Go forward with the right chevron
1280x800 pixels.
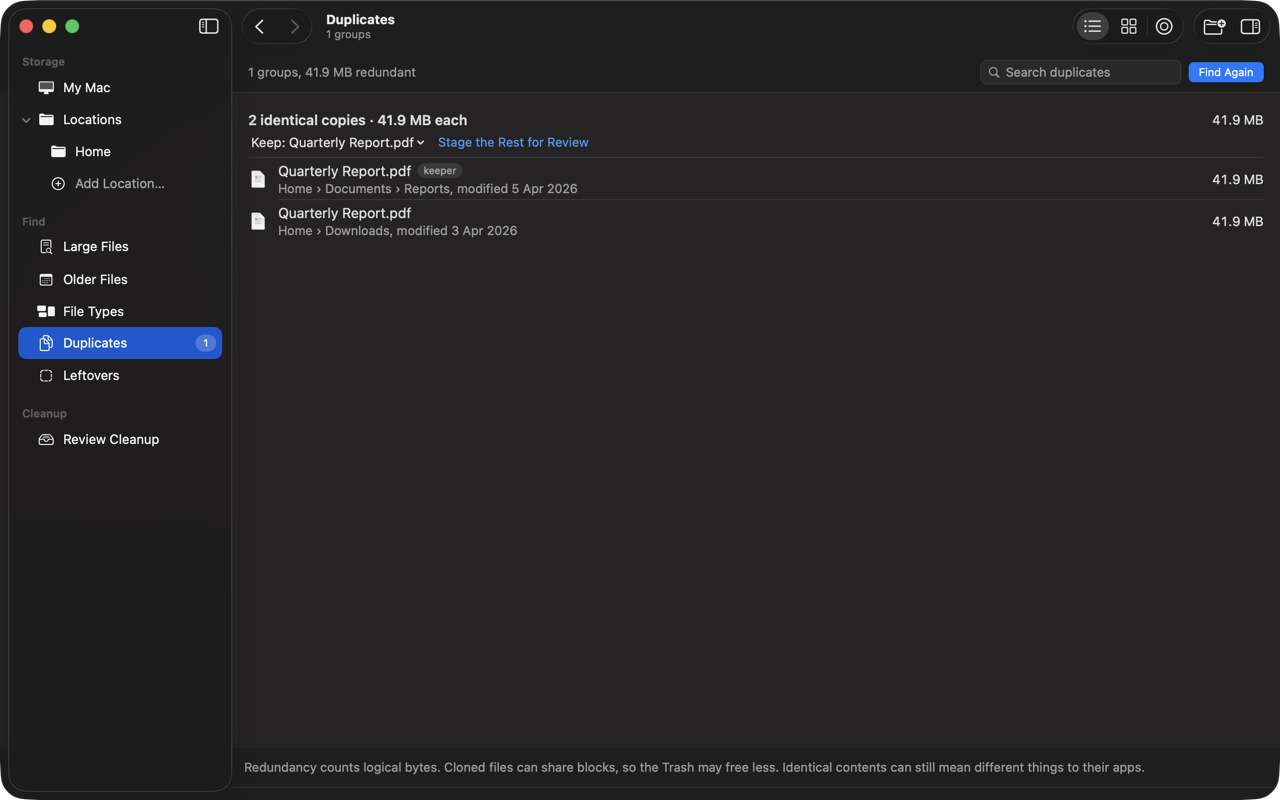(x=294, y=27)
